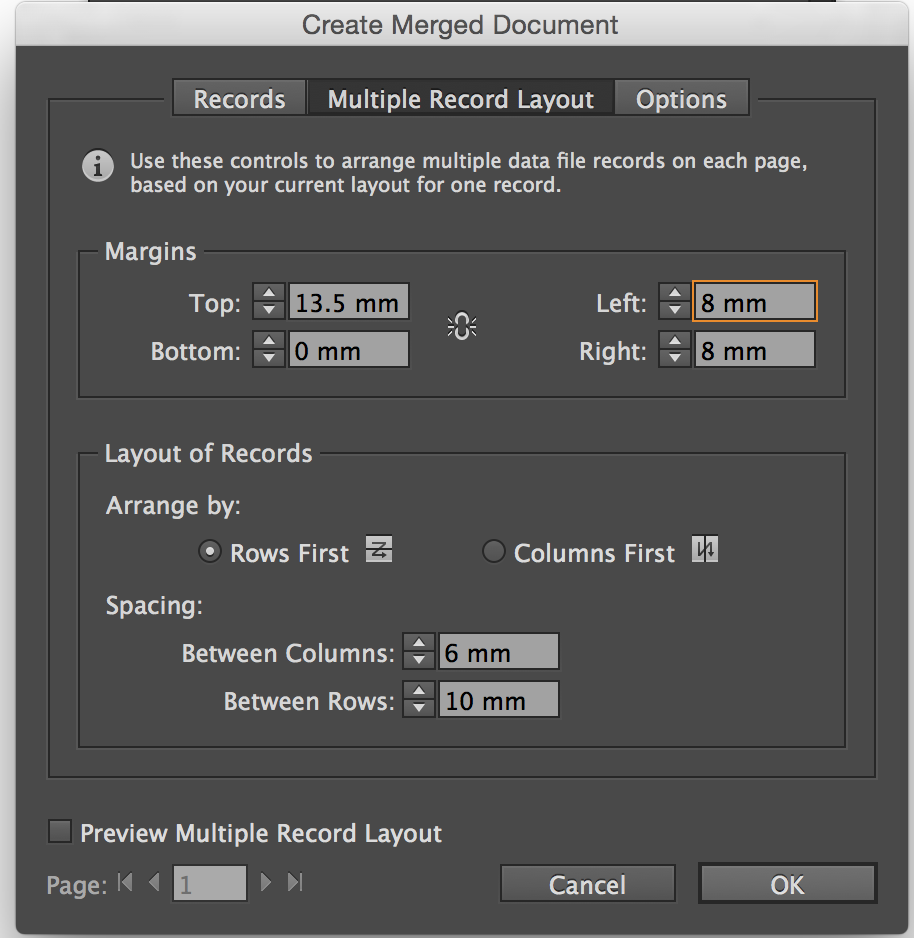Screen dimensions: 914x938
Task: Click the info icon beside the description
Action: (x=97, y=167)
